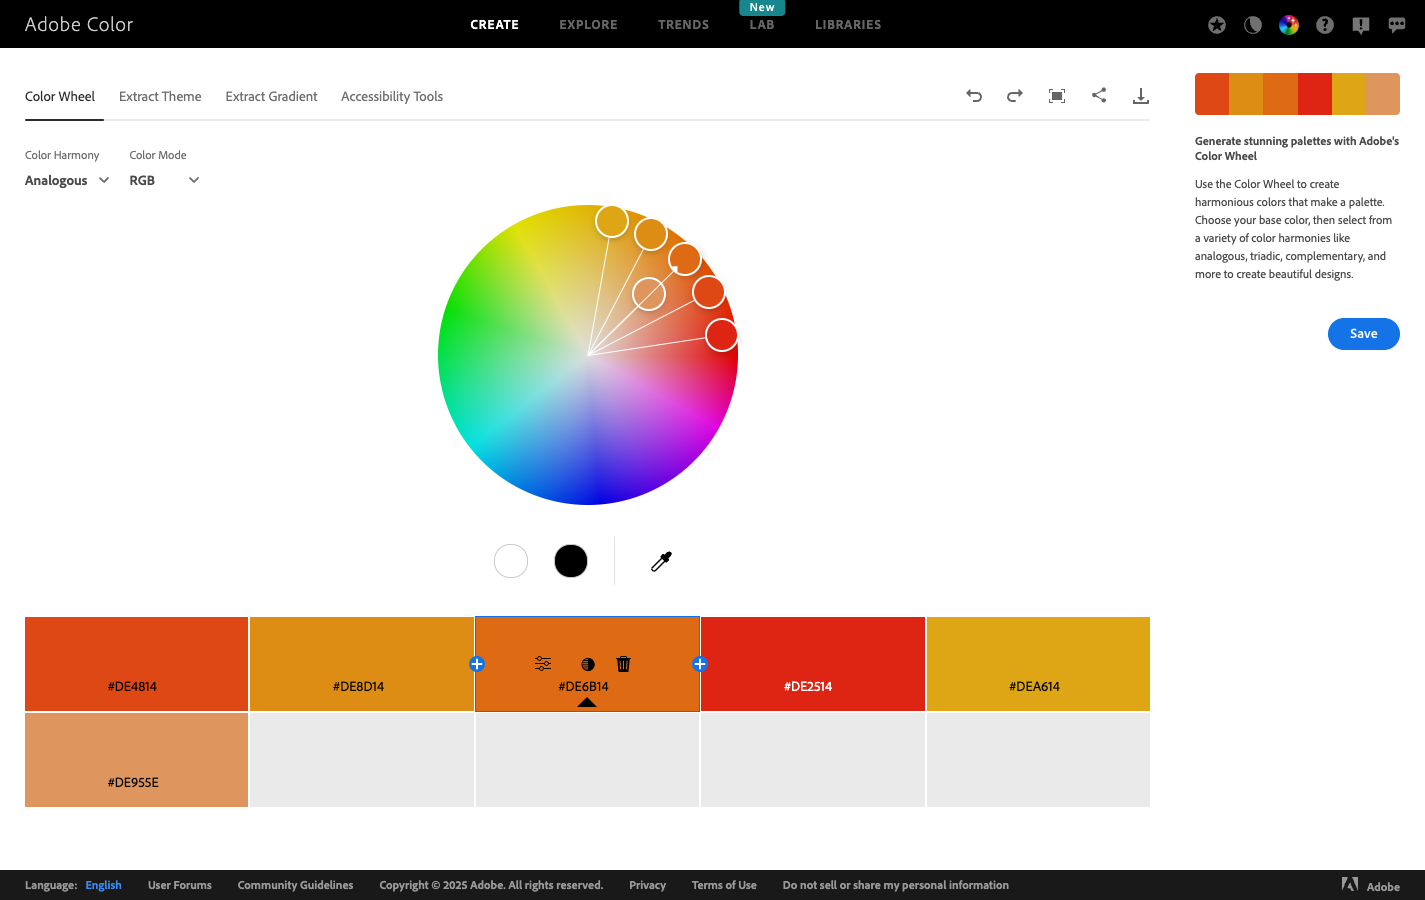Toggle contrast check on the #DE6B14 swatch

coord(587,663)
